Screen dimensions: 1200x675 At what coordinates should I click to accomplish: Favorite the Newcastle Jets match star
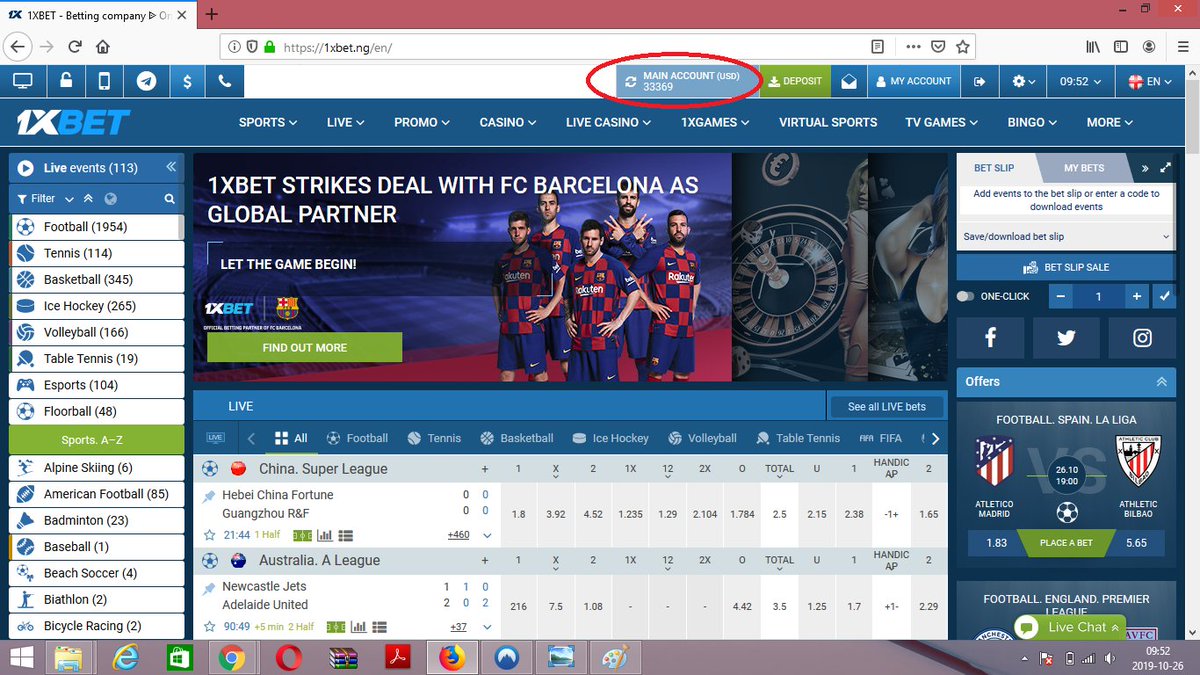(x=210, y=627)
